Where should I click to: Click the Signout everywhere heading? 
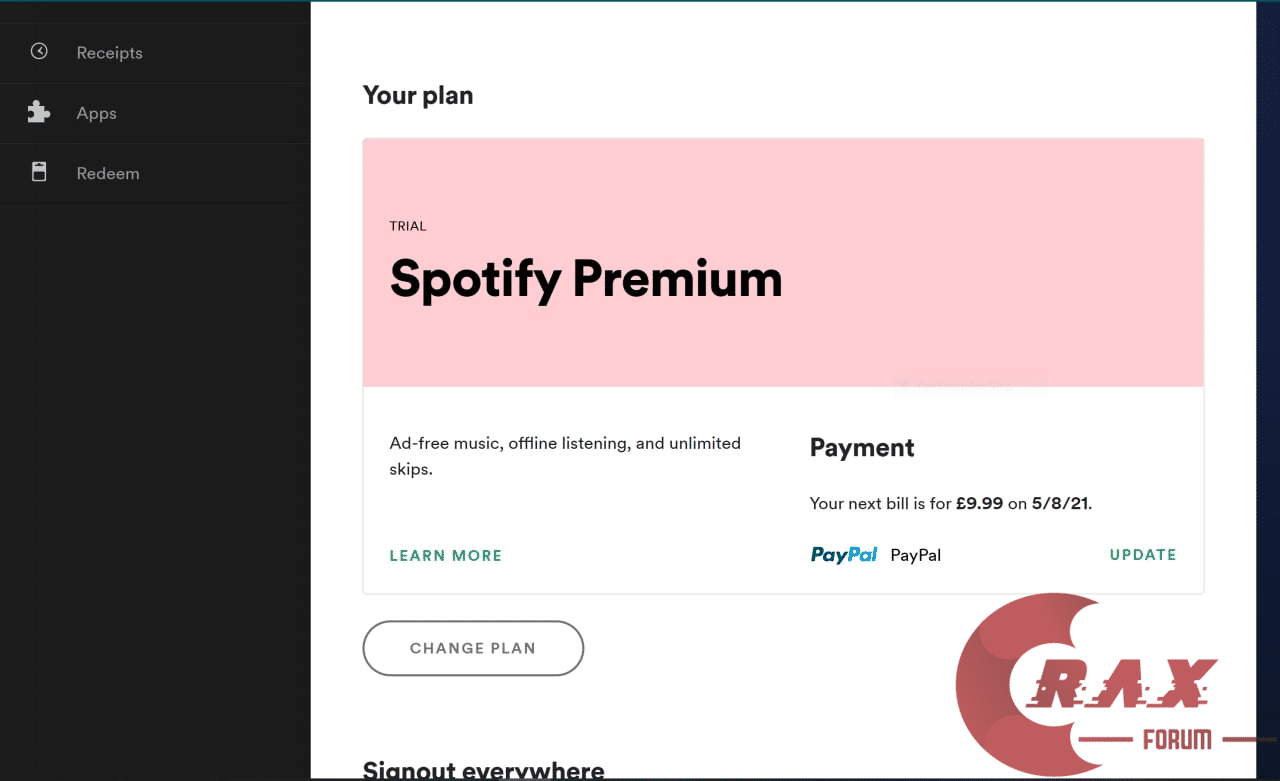[483, 770]
